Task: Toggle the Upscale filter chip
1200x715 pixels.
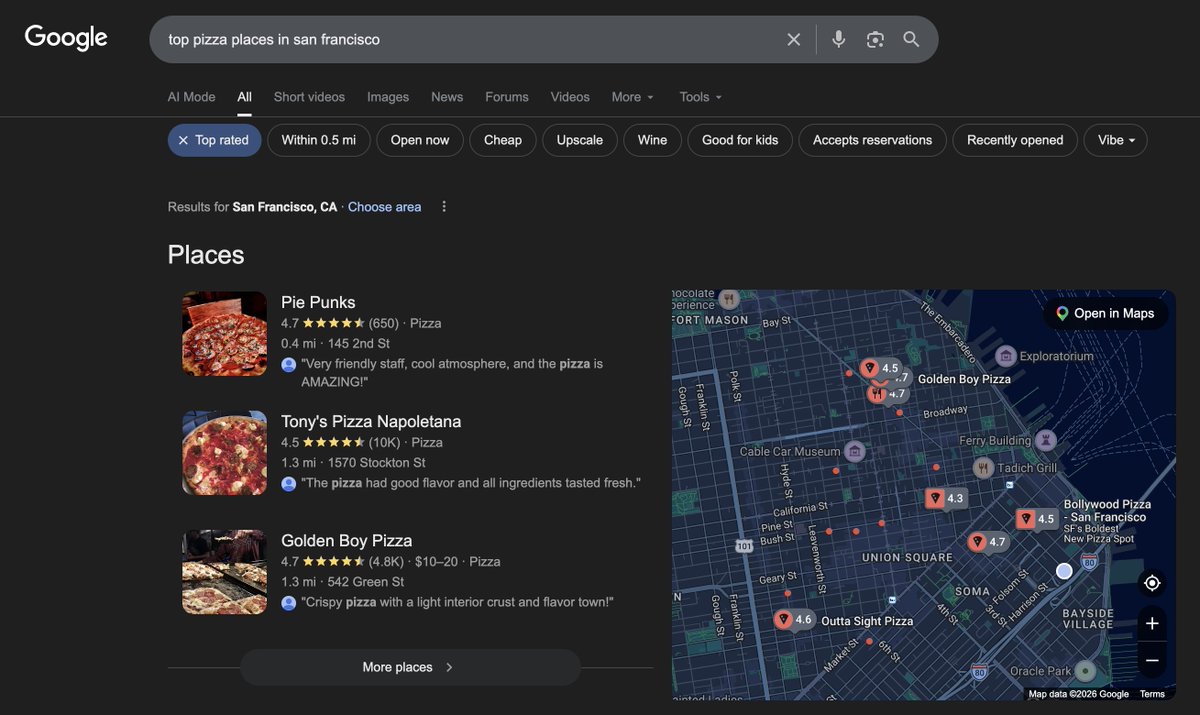Action: click(580, 140)
